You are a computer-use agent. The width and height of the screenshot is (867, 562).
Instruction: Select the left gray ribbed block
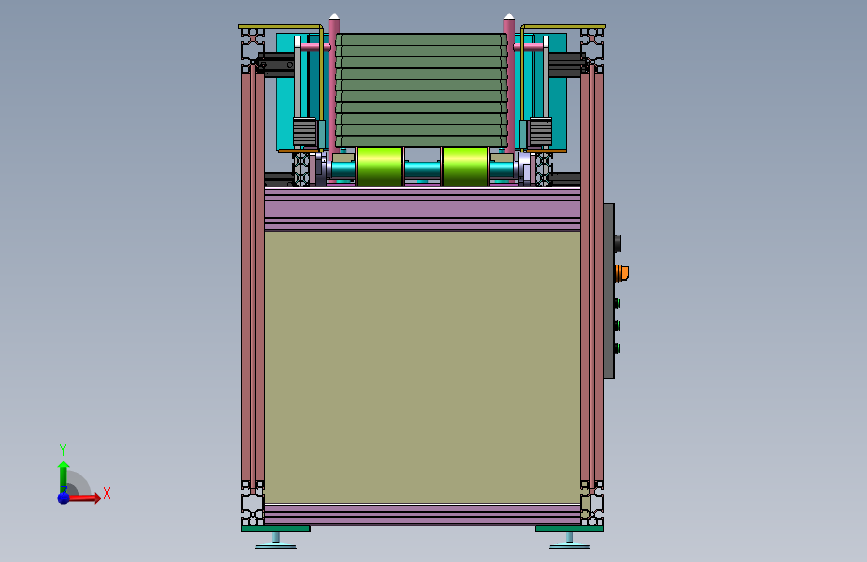click(x=304, y=132)
